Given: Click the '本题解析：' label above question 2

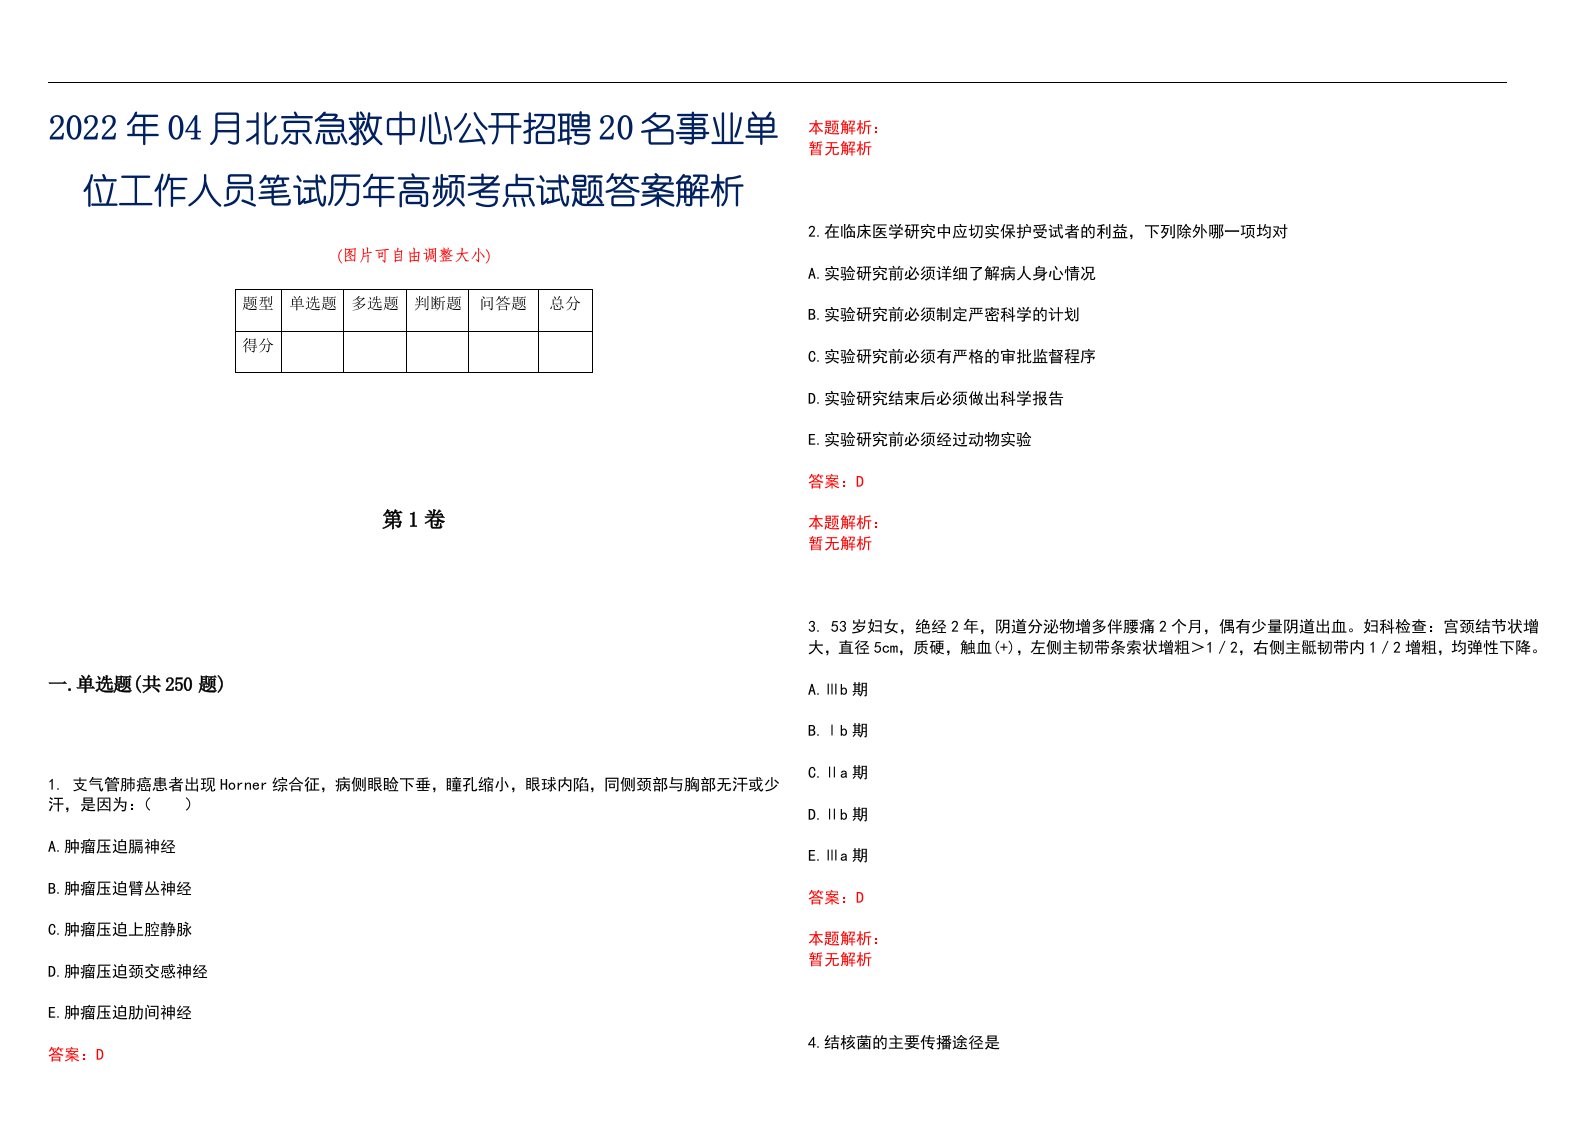Looking at the screenshot, I should tap(844, 128).
